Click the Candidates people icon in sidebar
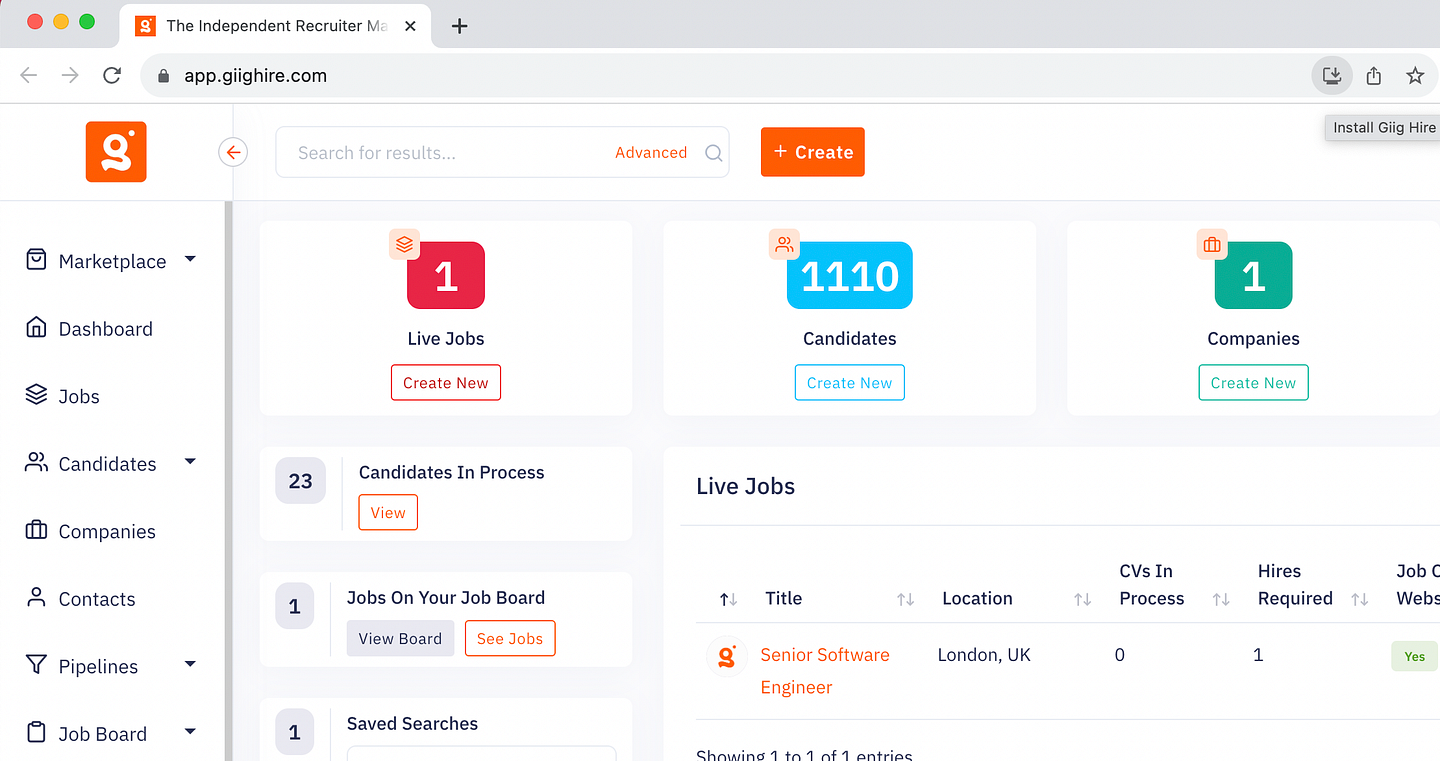This screenshot has height=761, width=1440. coord(36,463)
